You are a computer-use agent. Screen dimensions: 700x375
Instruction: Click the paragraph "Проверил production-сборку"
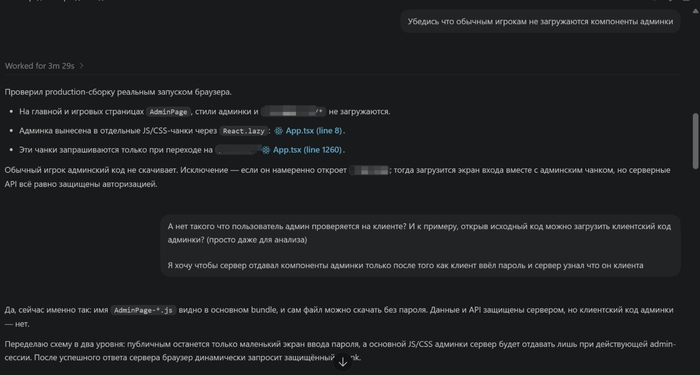(x=118, y=92)
